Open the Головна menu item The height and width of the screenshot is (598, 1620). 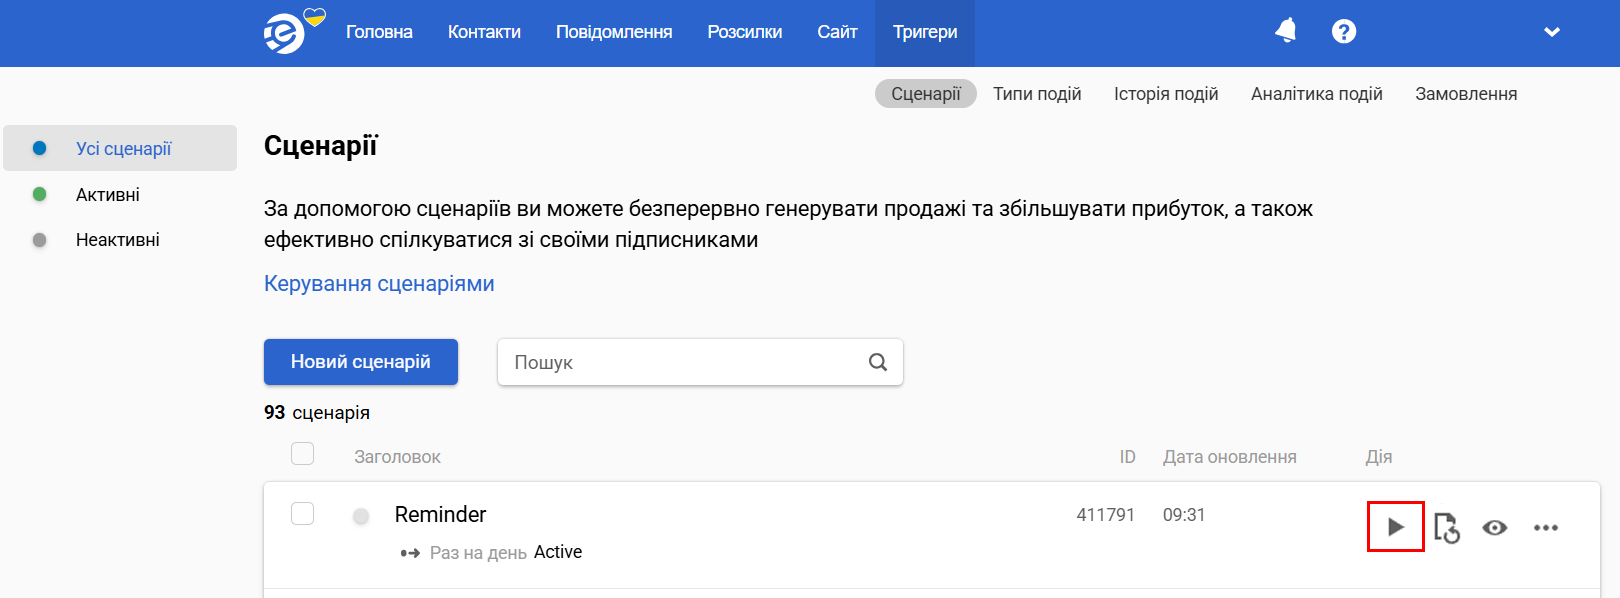[x=379, y=32]
